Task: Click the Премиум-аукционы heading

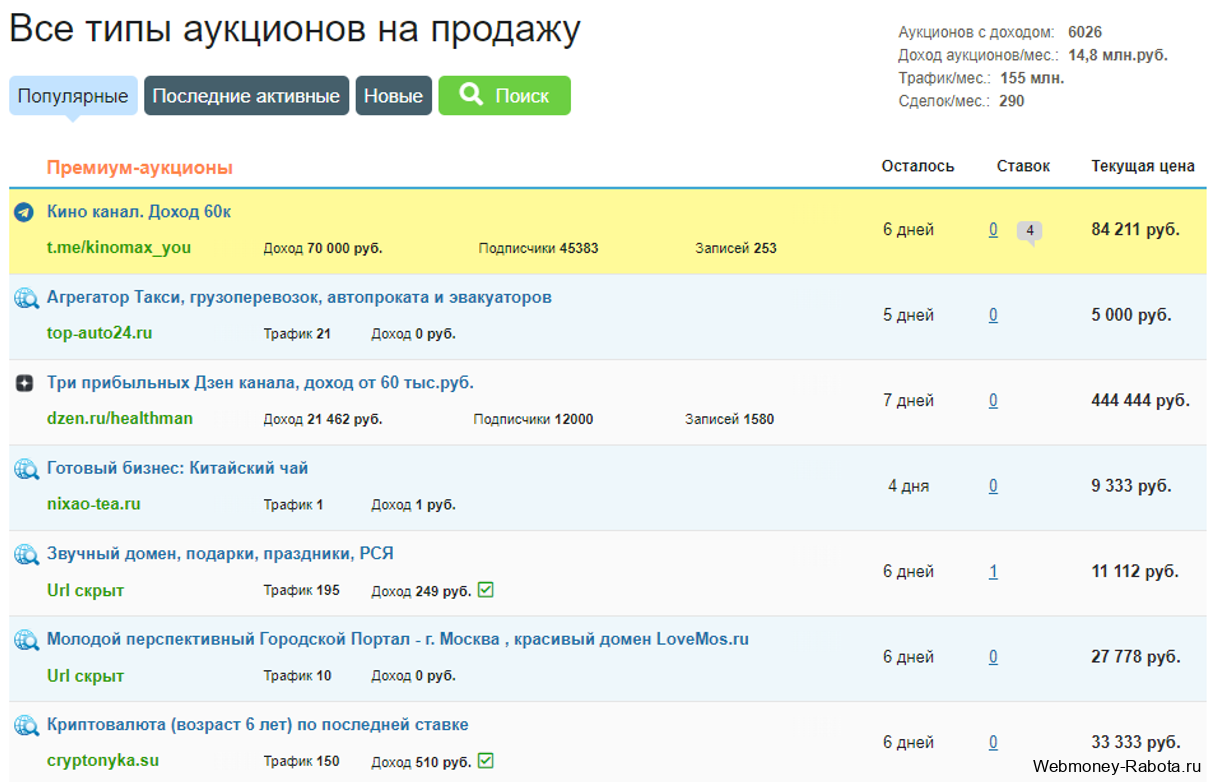Action: pyautogui.click(x=140, y=167)
